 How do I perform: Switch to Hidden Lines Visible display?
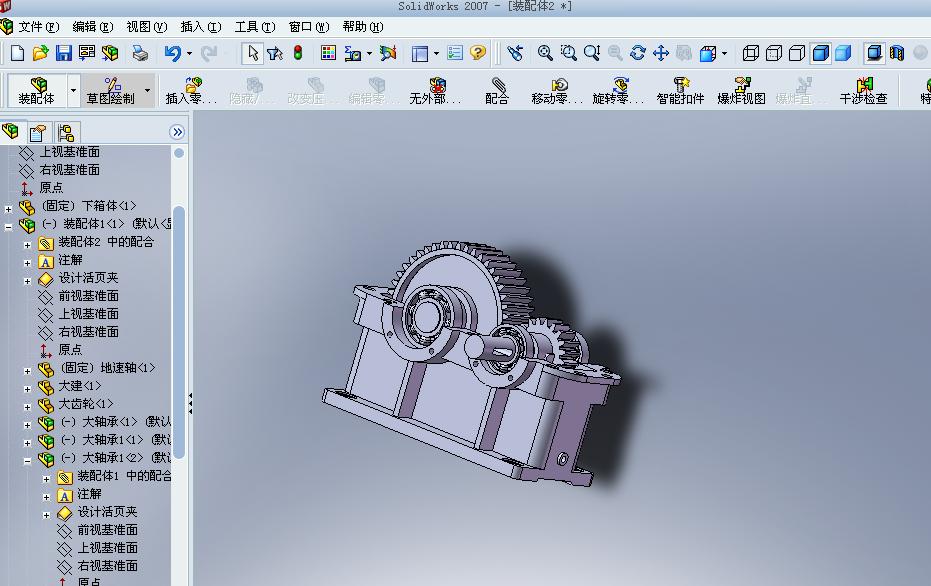pyautogui.click(x=774, y=53)
